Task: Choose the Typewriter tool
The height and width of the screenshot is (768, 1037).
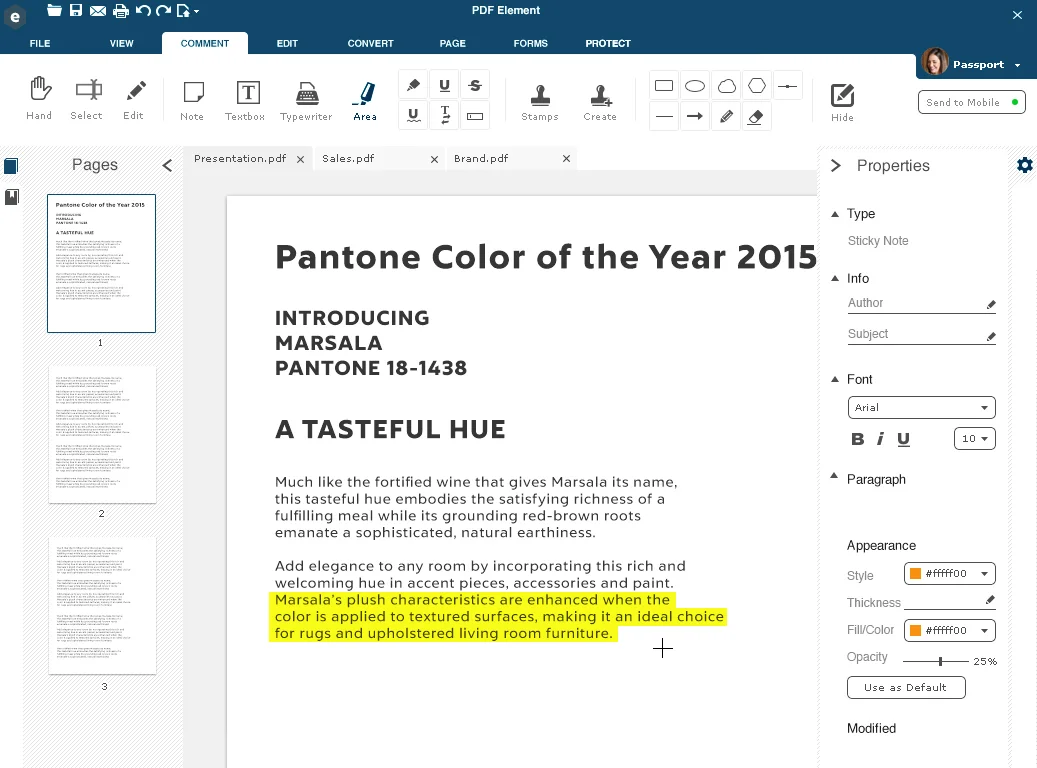Action: click(x=306, y=99)
